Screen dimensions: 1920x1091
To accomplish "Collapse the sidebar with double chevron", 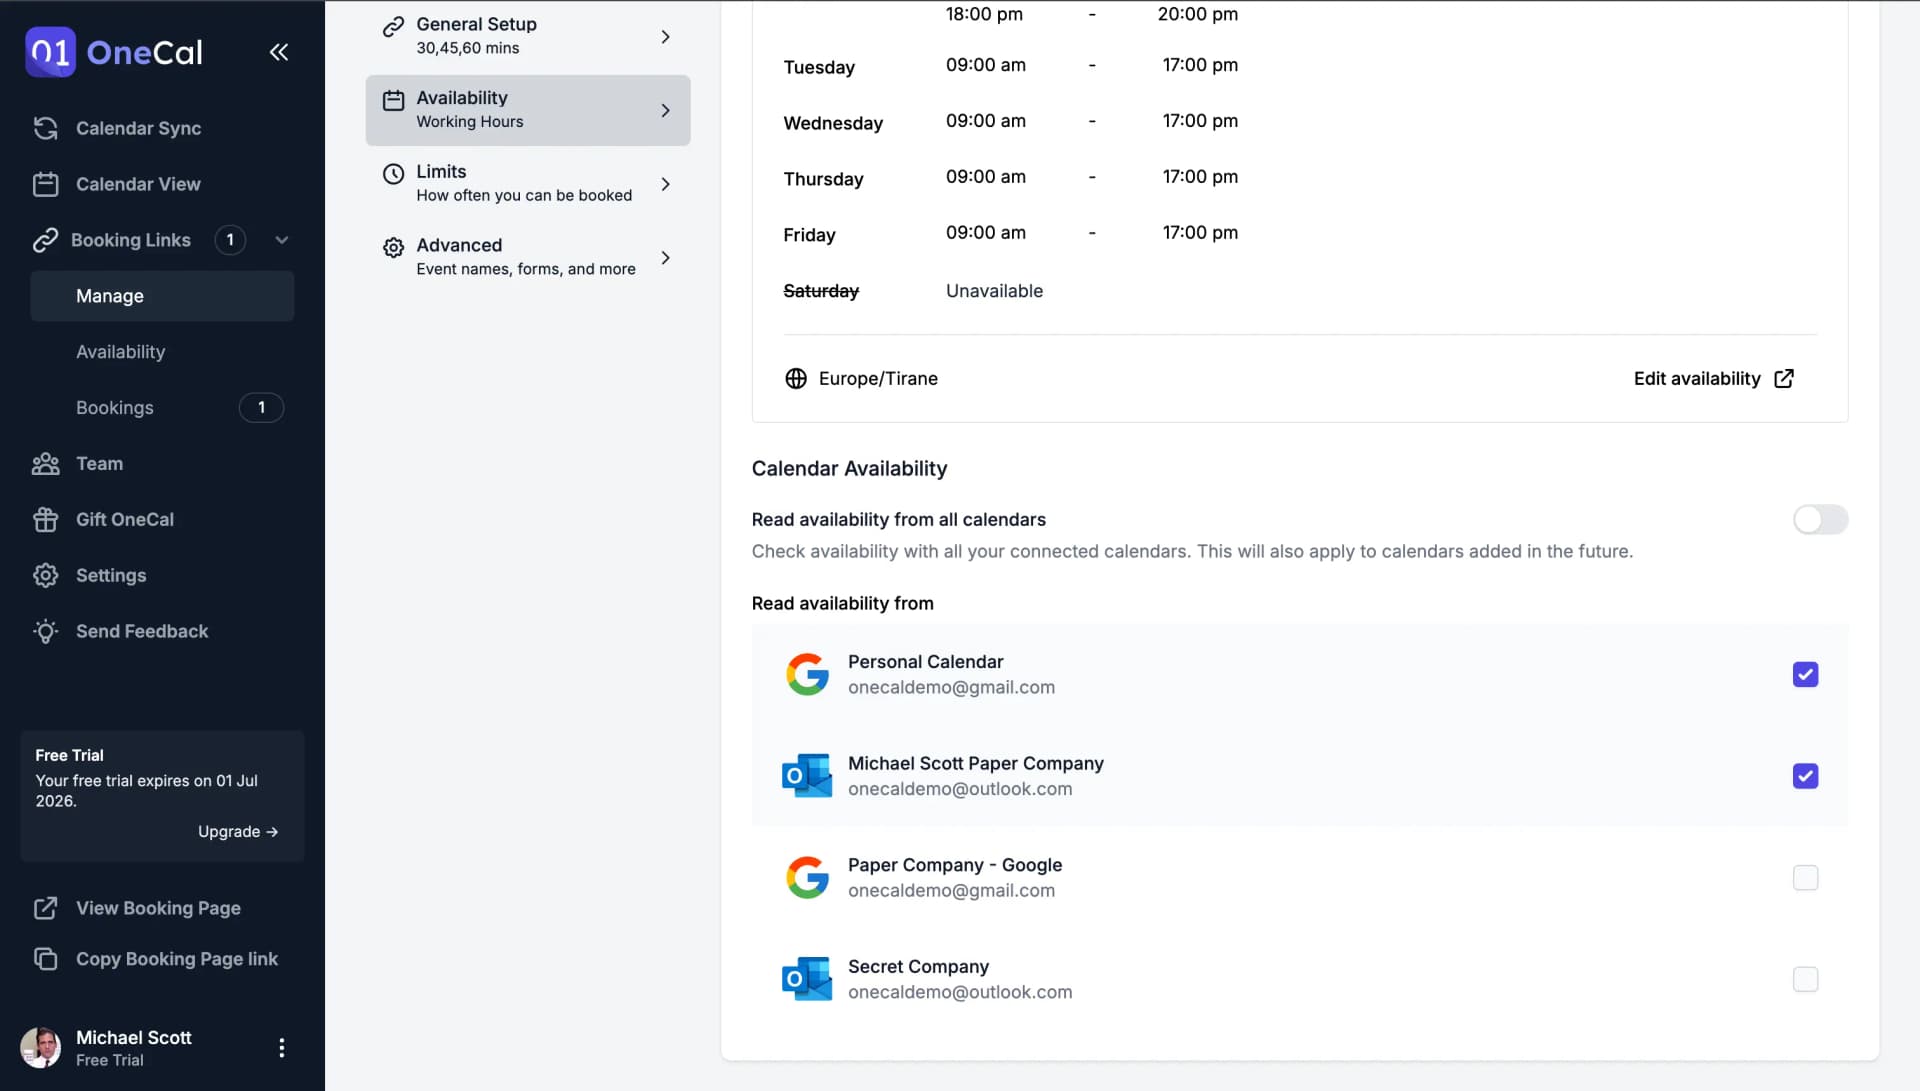I will tap(279, 52).
